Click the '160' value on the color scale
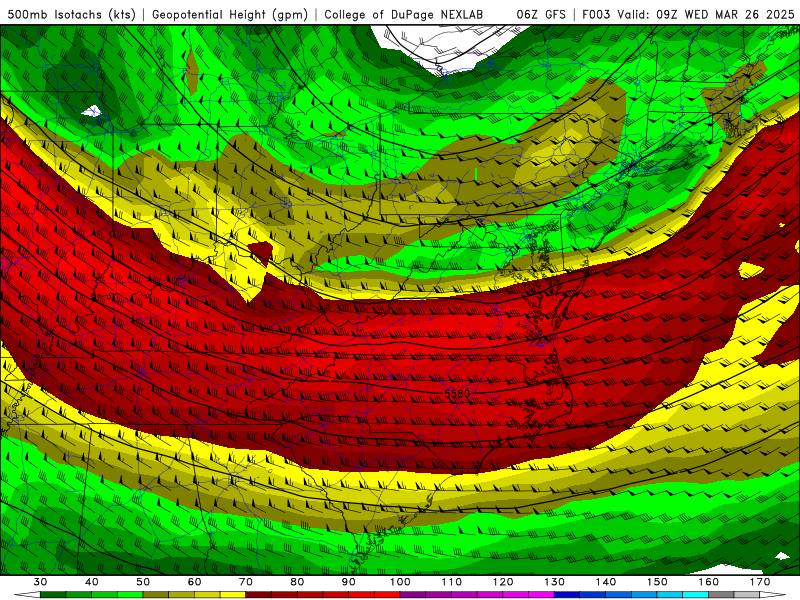The height and width of the screenshot is (600, 800). coord(709,582)
